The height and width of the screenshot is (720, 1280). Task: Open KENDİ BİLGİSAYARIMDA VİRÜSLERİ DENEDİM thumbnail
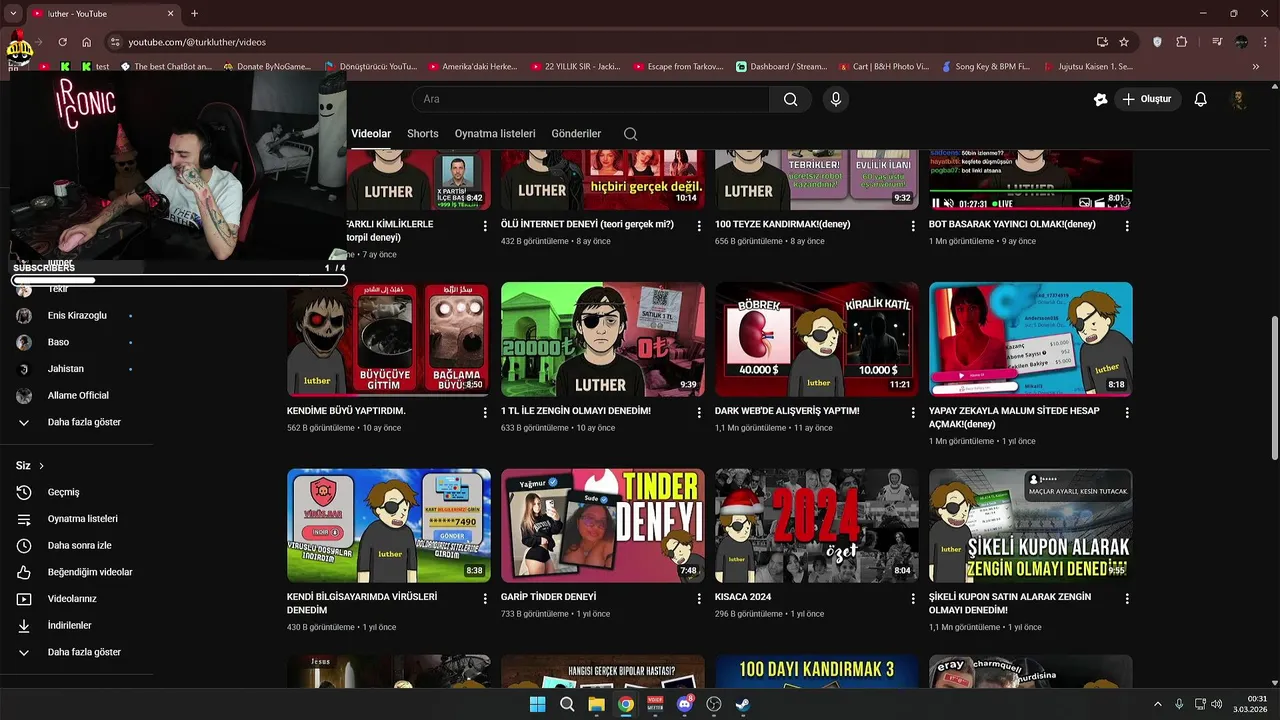(389, 526)
